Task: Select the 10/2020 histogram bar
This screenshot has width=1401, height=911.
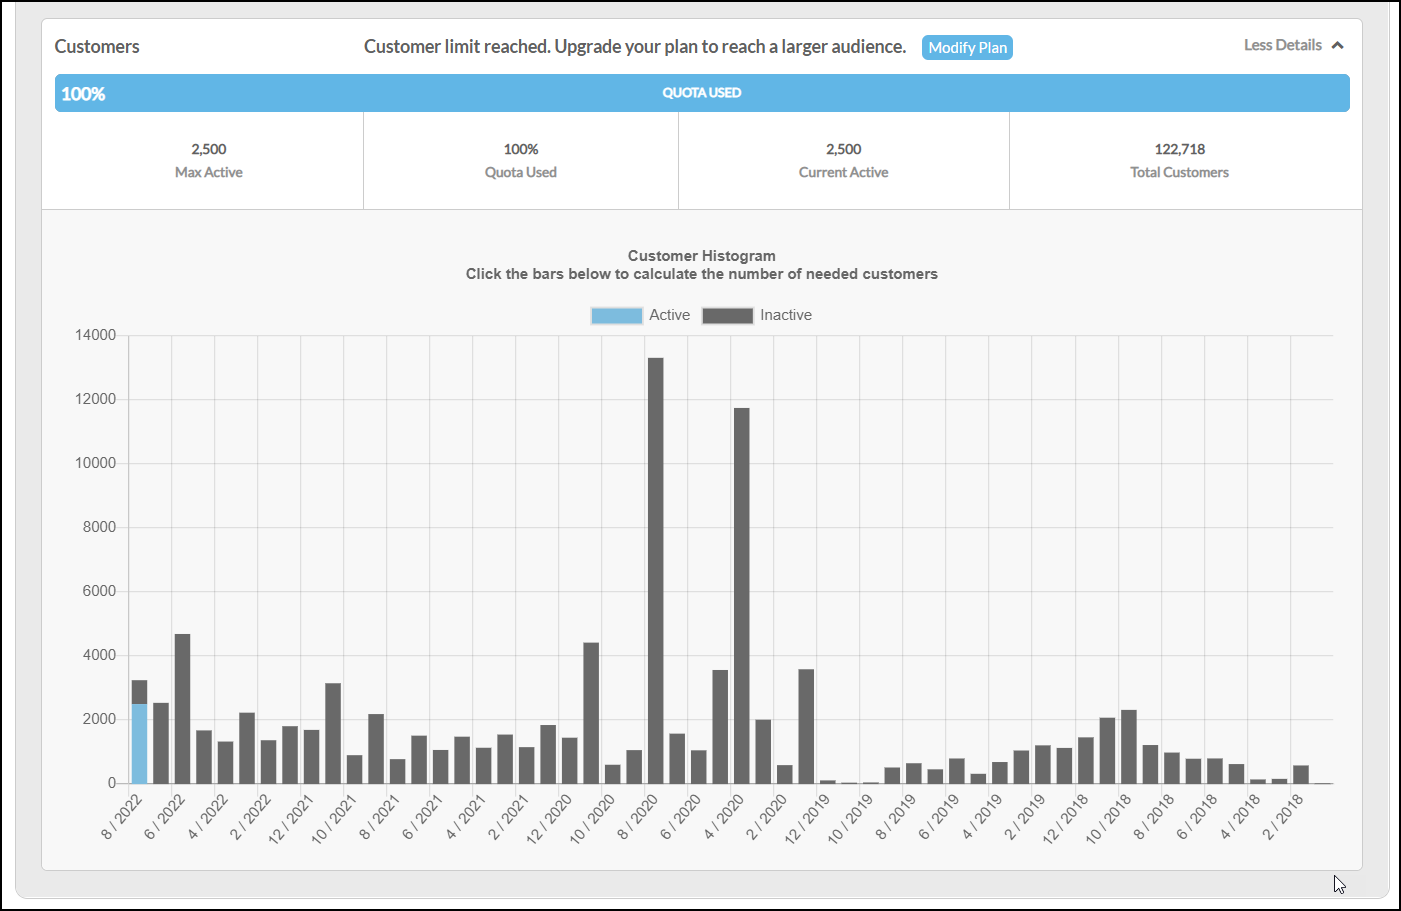Action: [613, 774]
